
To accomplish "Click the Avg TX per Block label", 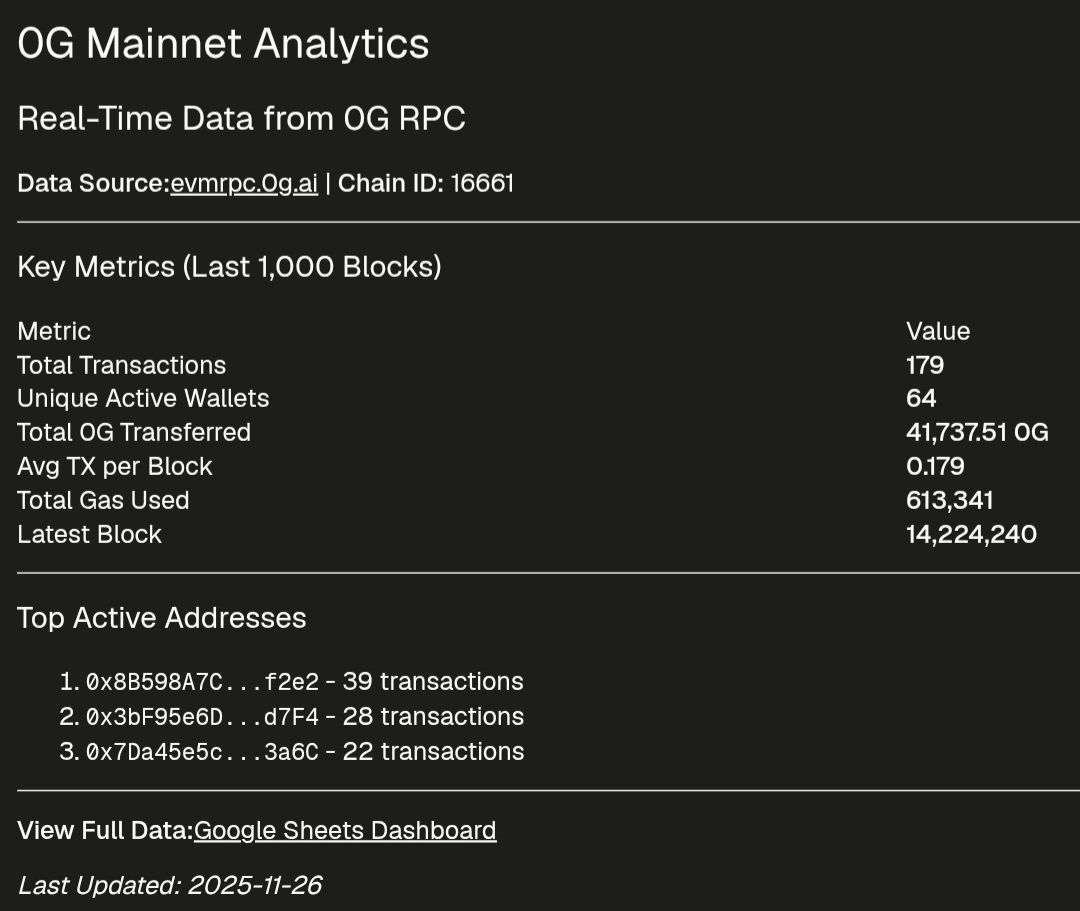I will tap(115, 466).
